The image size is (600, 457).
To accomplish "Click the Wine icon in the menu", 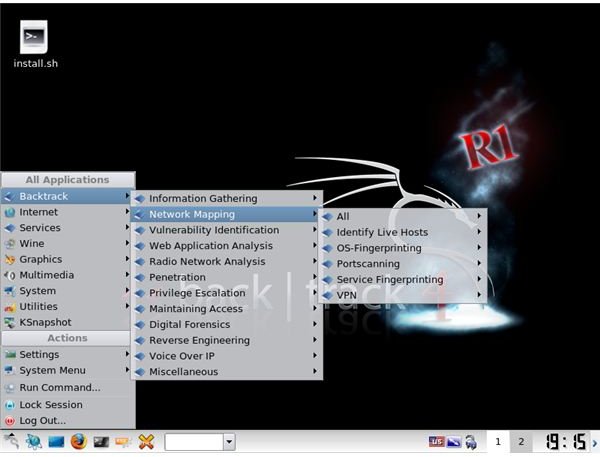I will (10, 244).
